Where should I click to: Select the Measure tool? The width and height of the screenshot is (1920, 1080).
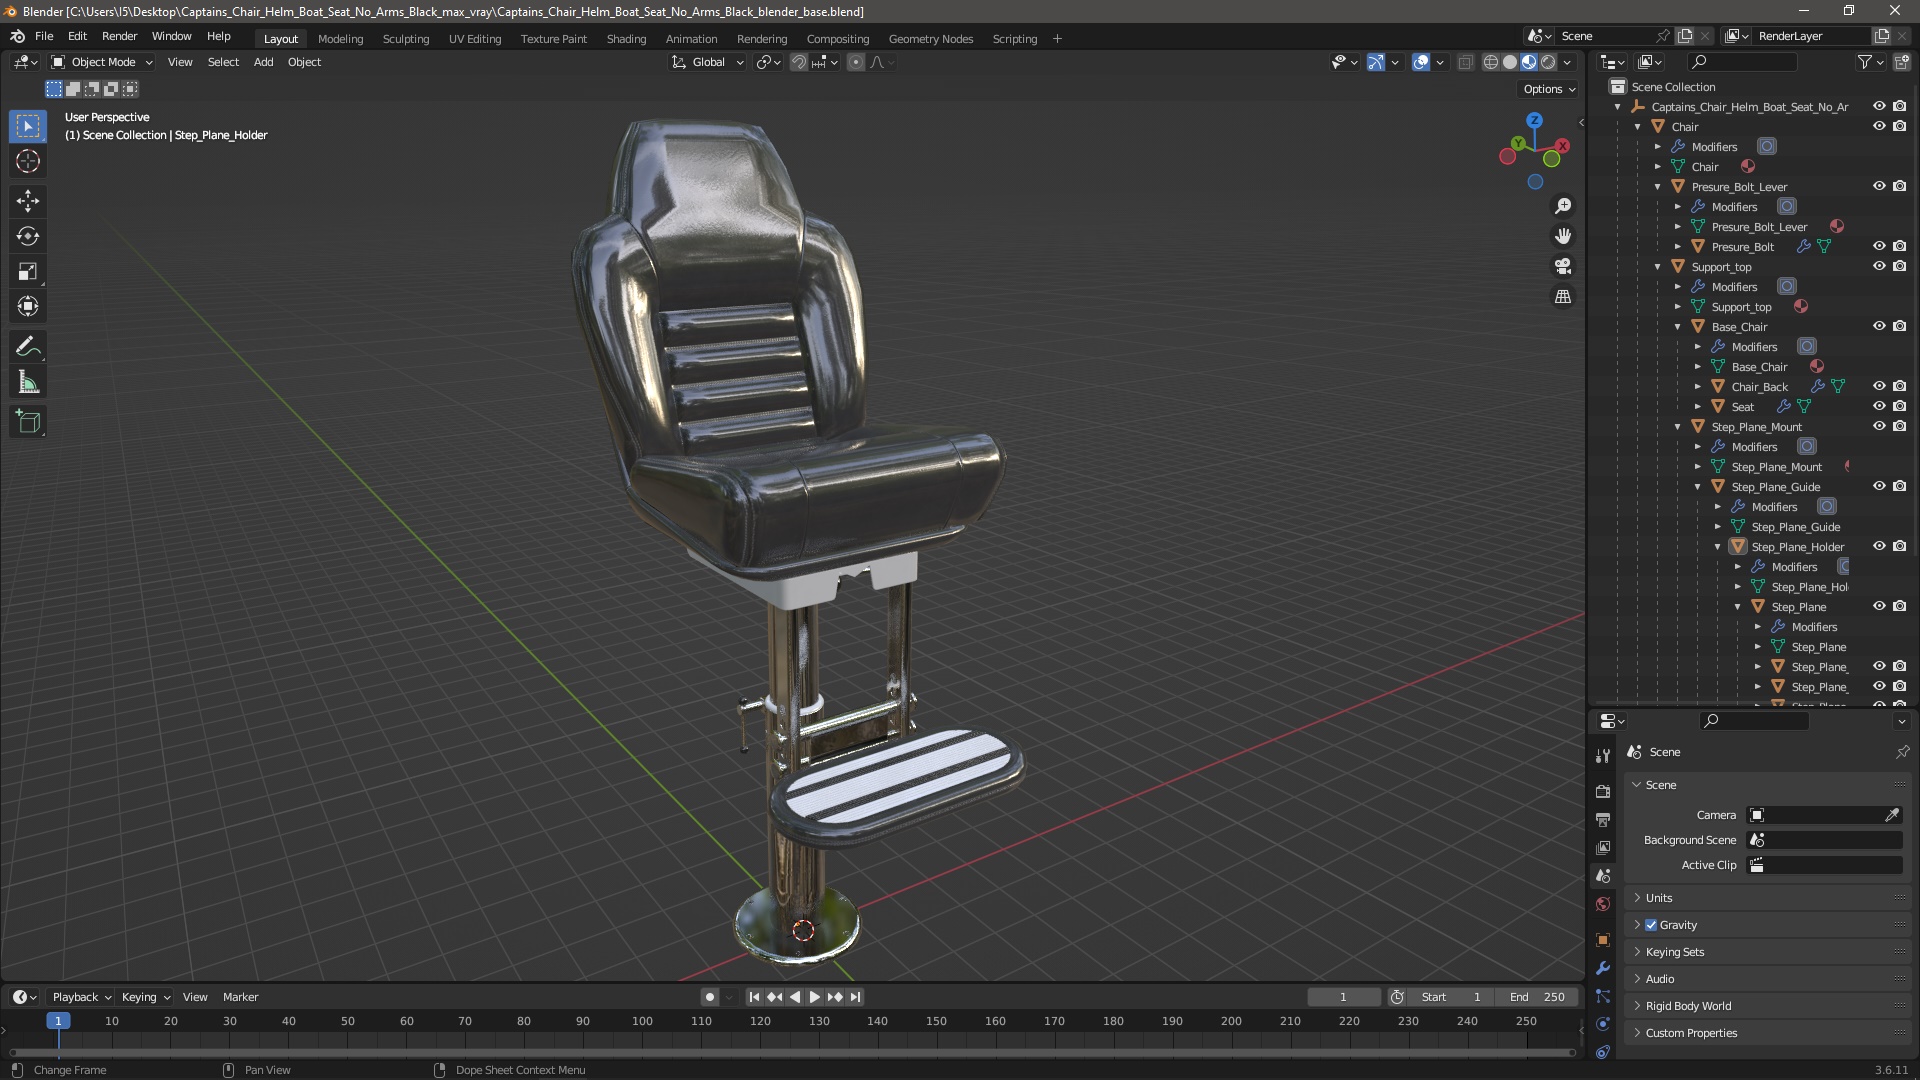pos(28,382)
